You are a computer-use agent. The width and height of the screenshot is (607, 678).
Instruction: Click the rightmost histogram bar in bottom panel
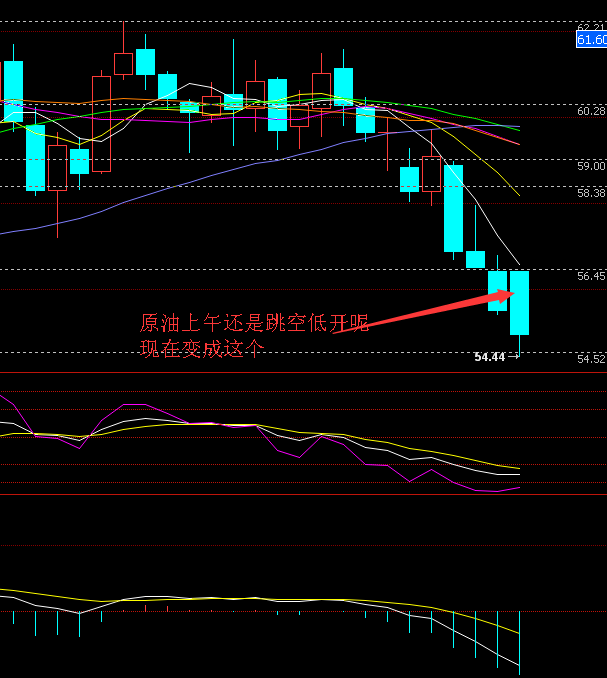(x=519, y=642)
